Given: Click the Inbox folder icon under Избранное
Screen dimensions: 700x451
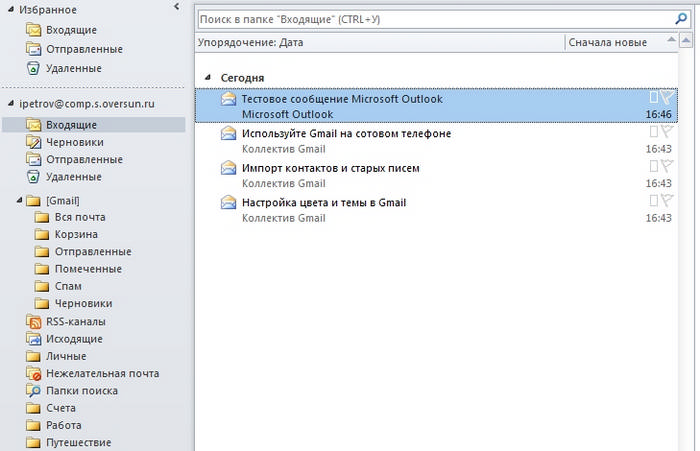Looking at the screenshot, I should pos(33,30).
